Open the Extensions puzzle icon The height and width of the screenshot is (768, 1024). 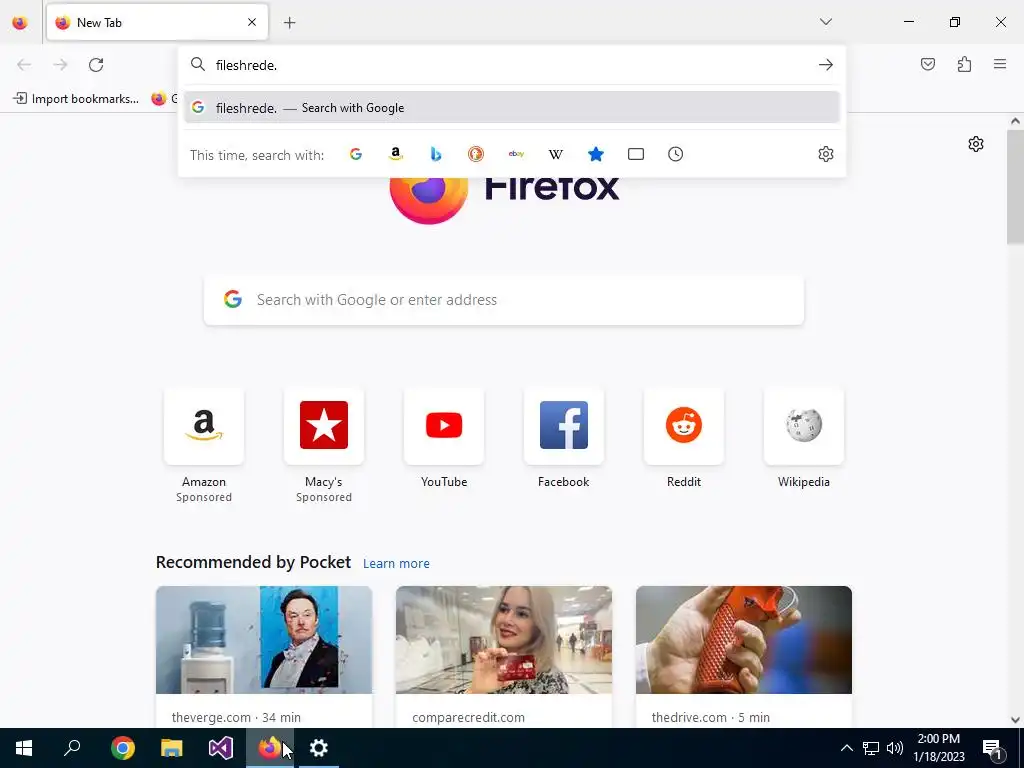pos(964,64)
